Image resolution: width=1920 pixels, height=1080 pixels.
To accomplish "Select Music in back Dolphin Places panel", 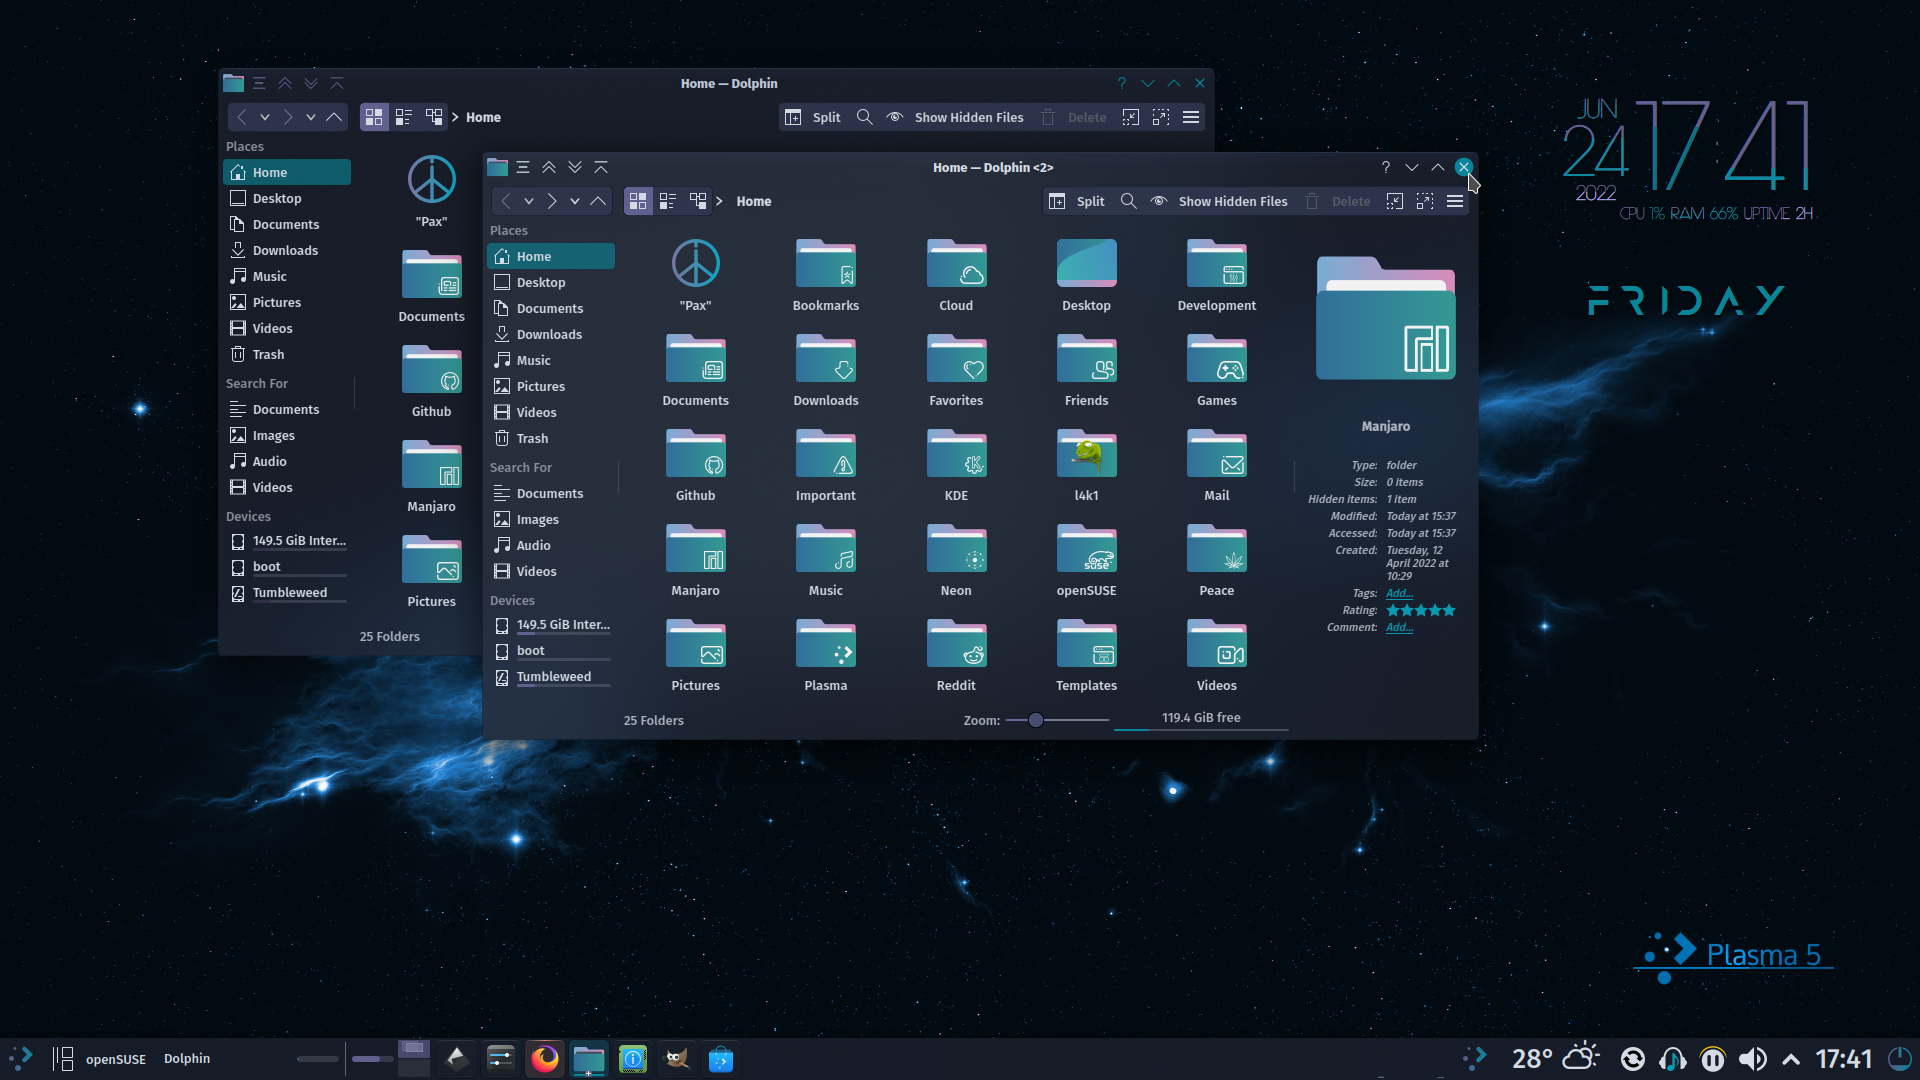I will tap(287, 276).
